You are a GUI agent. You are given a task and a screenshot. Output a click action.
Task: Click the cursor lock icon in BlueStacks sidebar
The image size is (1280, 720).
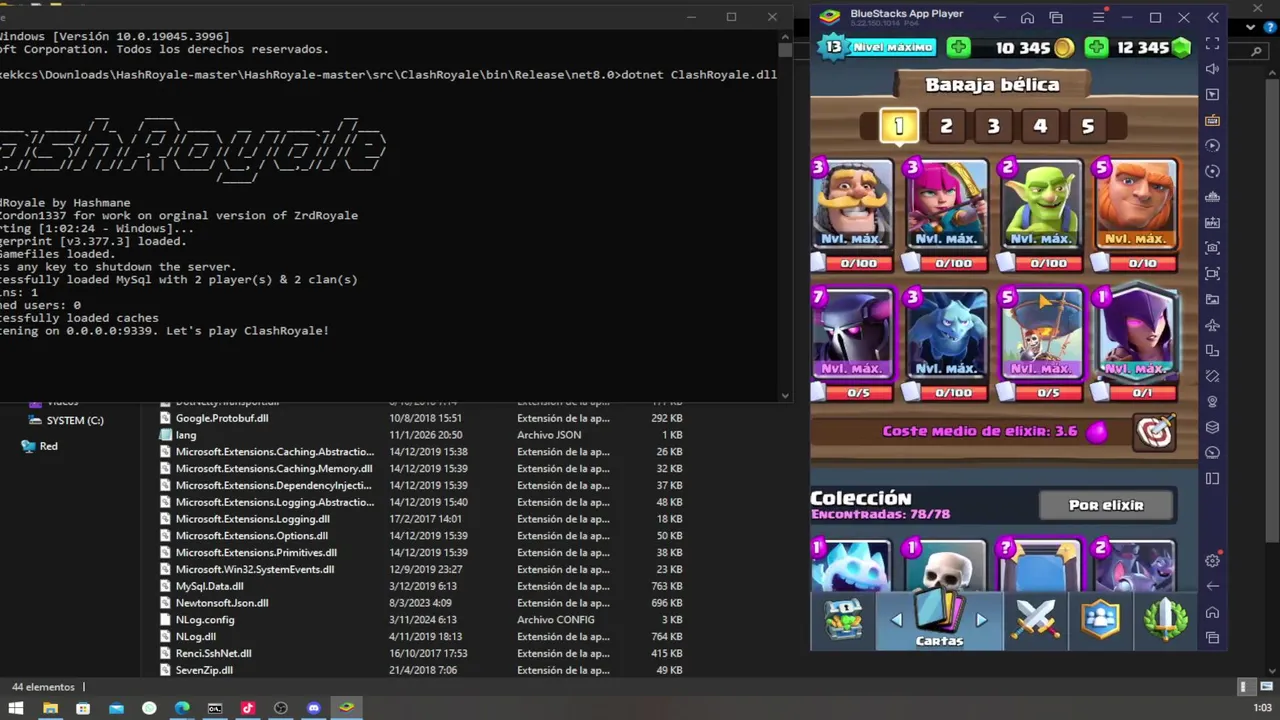pyautogui.click(x=1212, y=95)
